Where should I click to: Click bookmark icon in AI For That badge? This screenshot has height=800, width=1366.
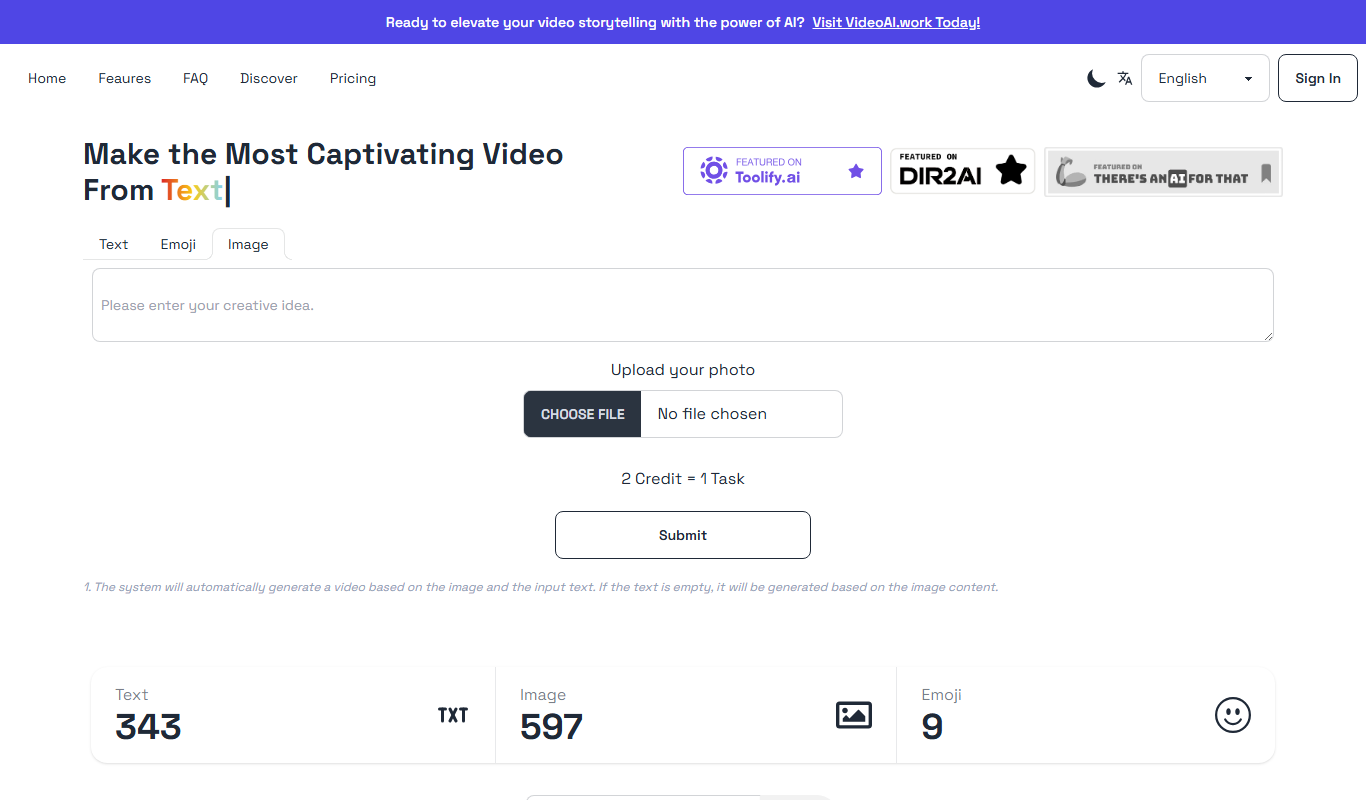(1266, 174)
